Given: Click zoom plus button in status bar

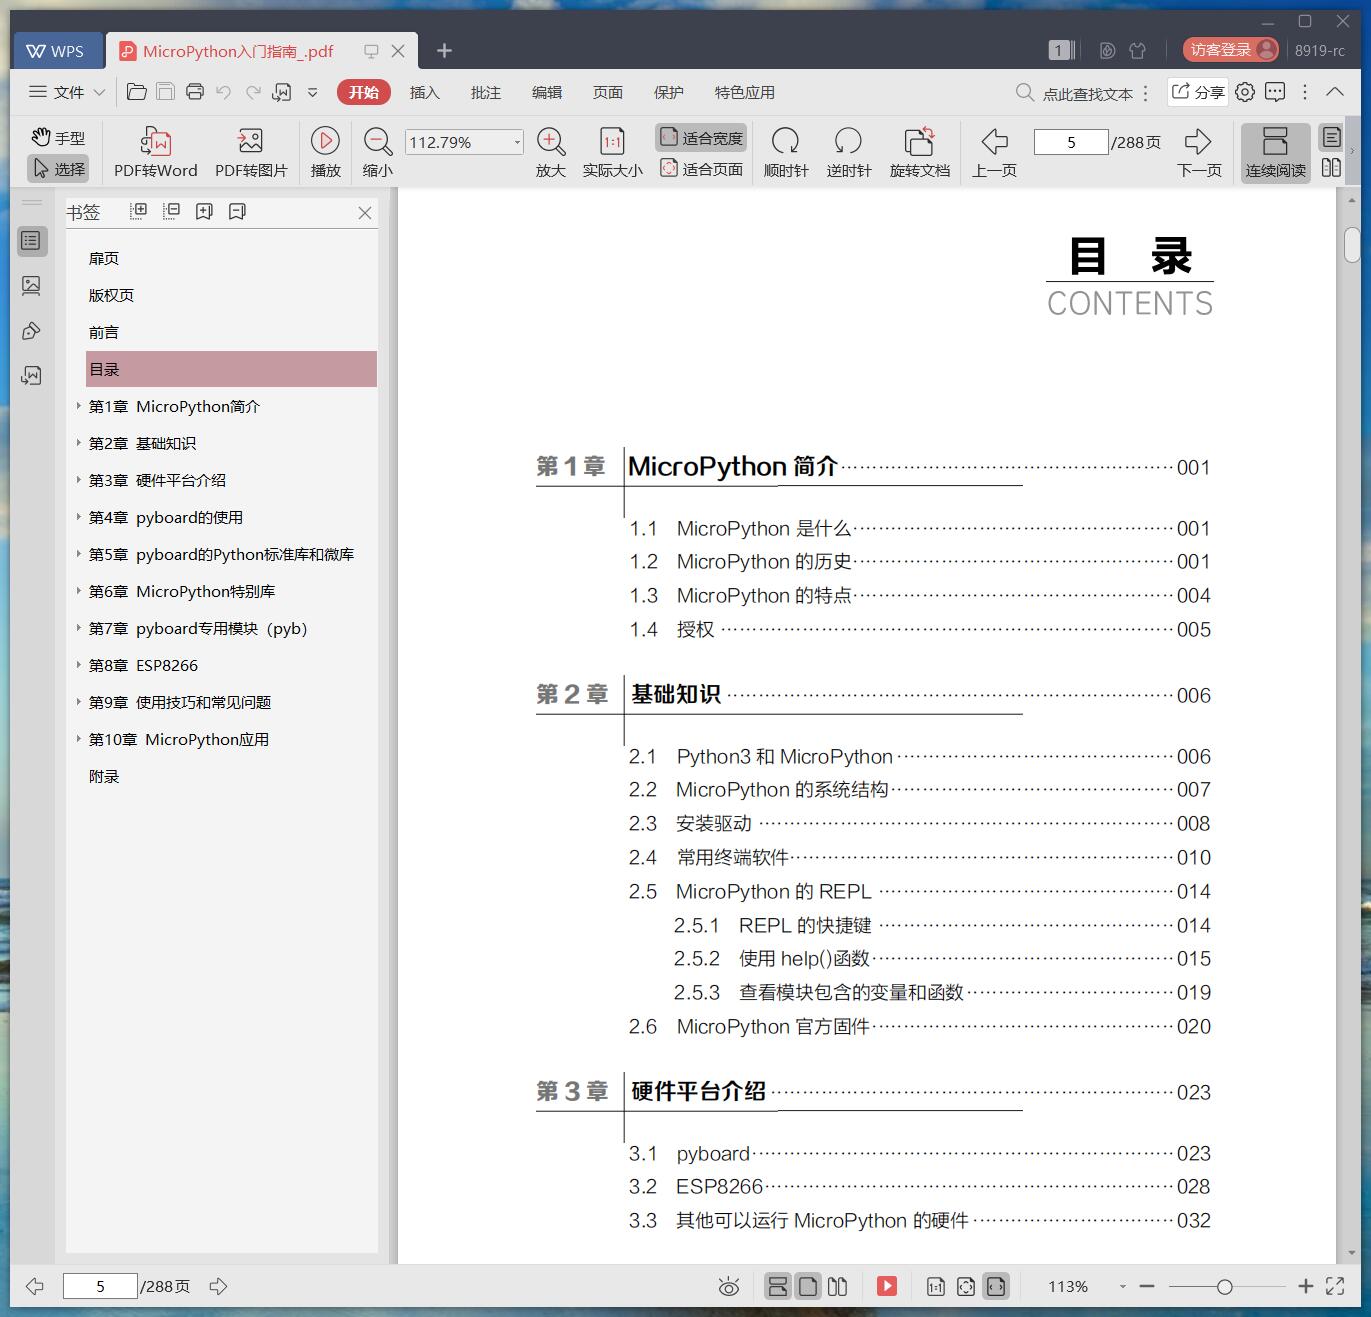Looking at the screenshot, I should point(1305,1286).
